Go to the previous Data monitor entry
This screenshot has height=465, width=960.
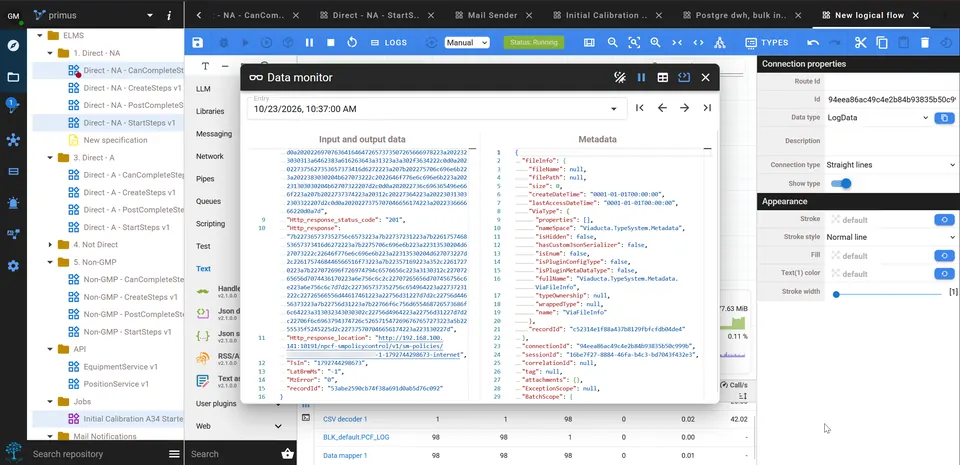(662, 108)
